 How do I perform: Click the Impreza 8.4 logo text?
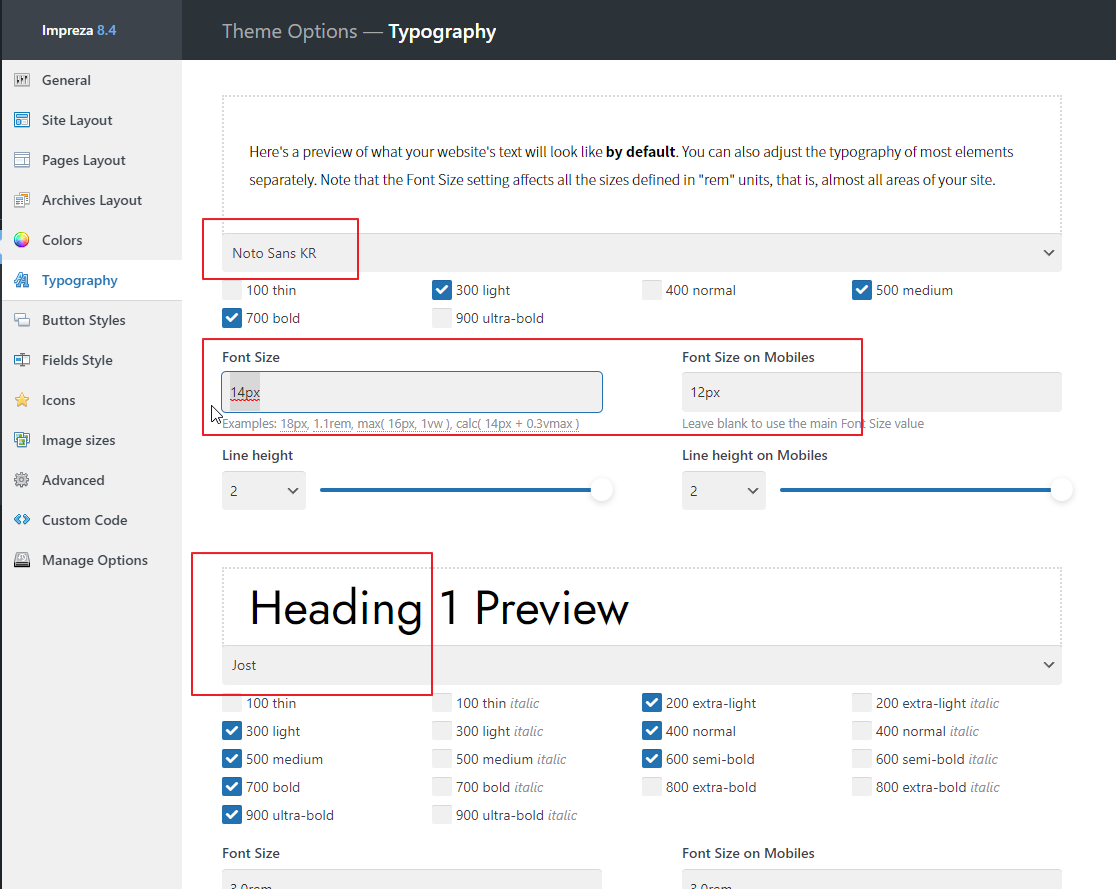tap(79, 30)
